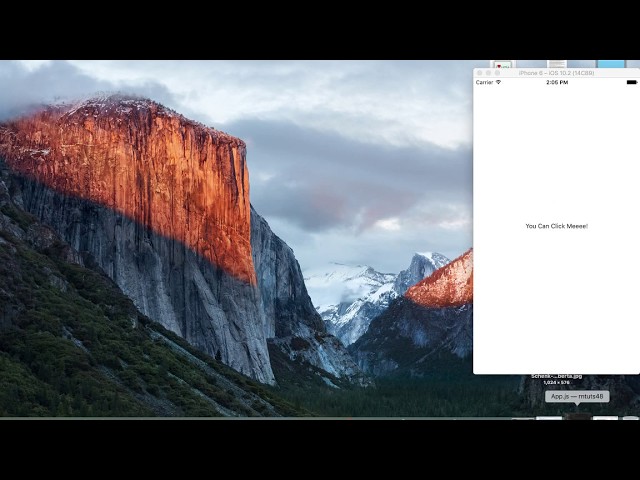Select the Schenk-...berta.jpg desktop file label
This screenshot has width=640, height=480.
pos(556,376)
